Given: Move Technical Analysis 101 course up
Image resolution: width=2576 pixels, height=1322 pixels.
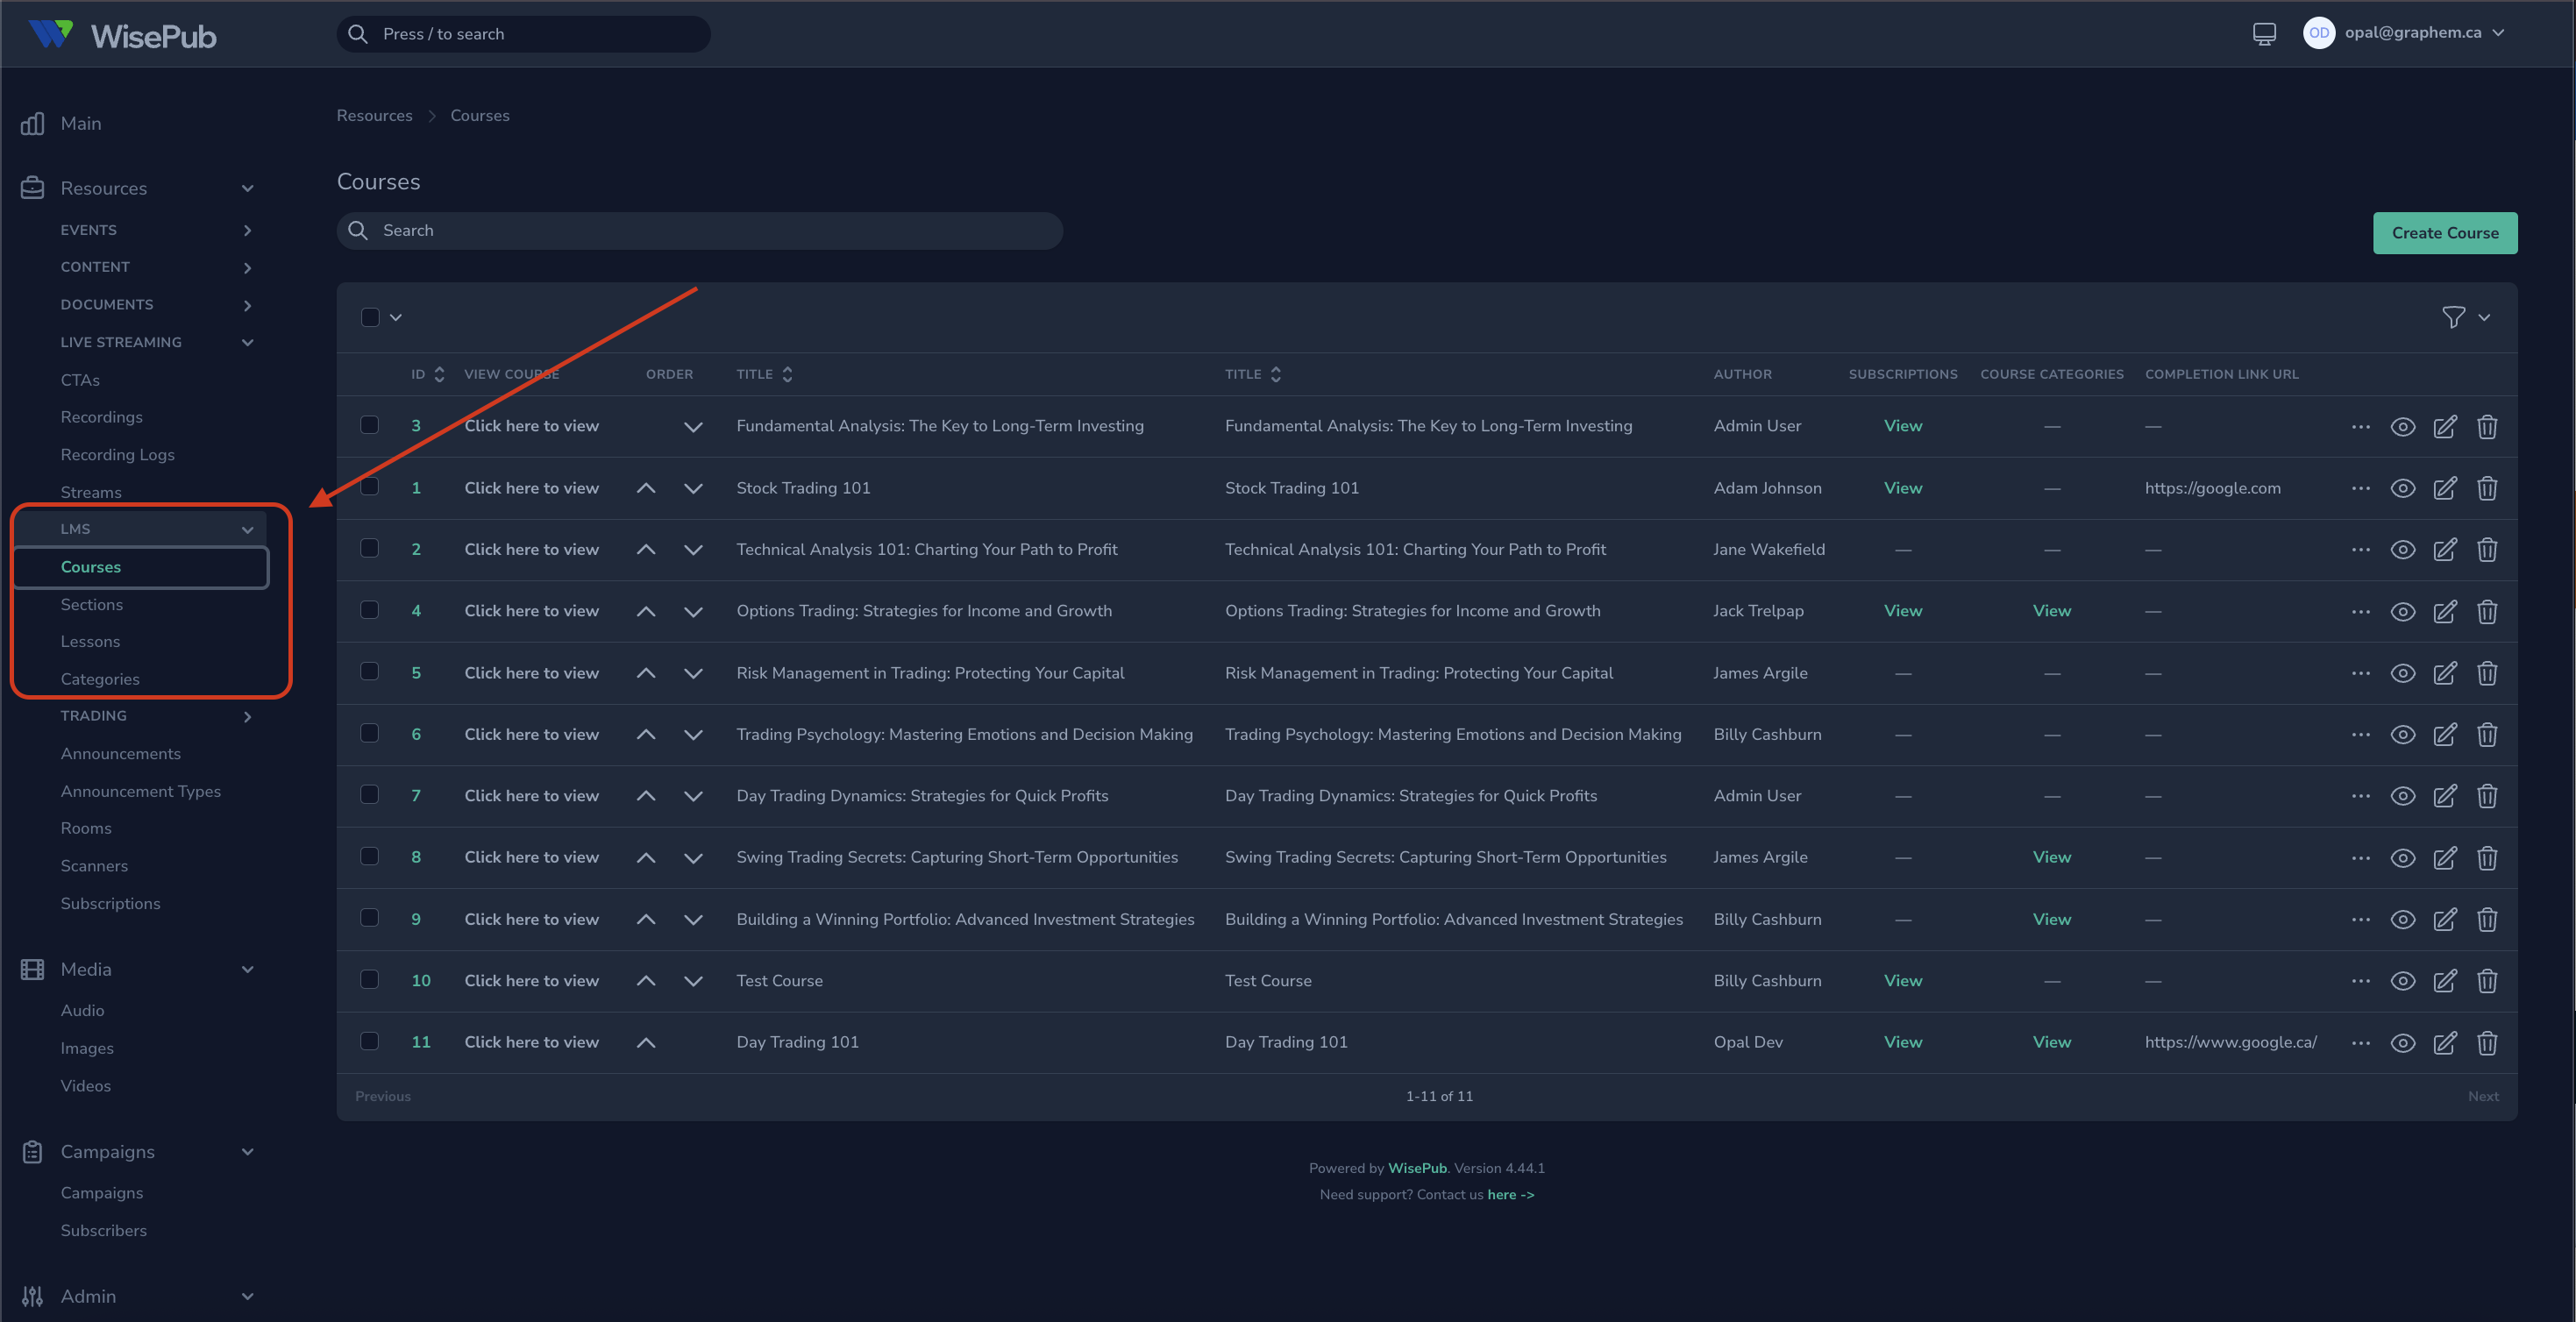Looking at the screenshot, I should pos(646,550).
